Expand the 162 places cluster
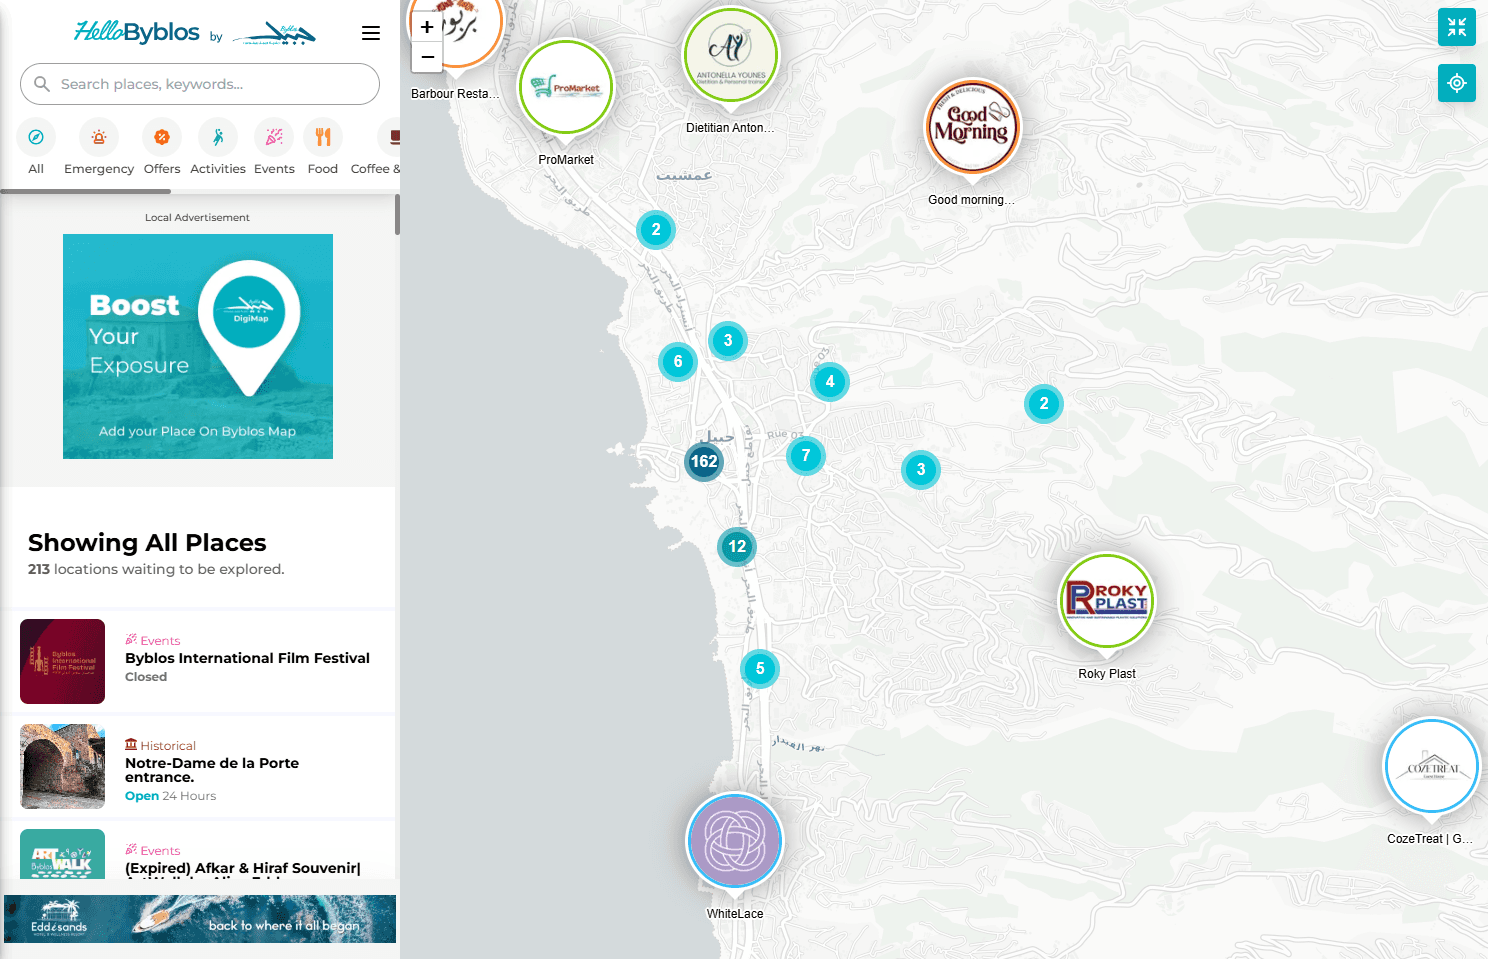This screenshot has height=959, width=1488. click(704, 461)
